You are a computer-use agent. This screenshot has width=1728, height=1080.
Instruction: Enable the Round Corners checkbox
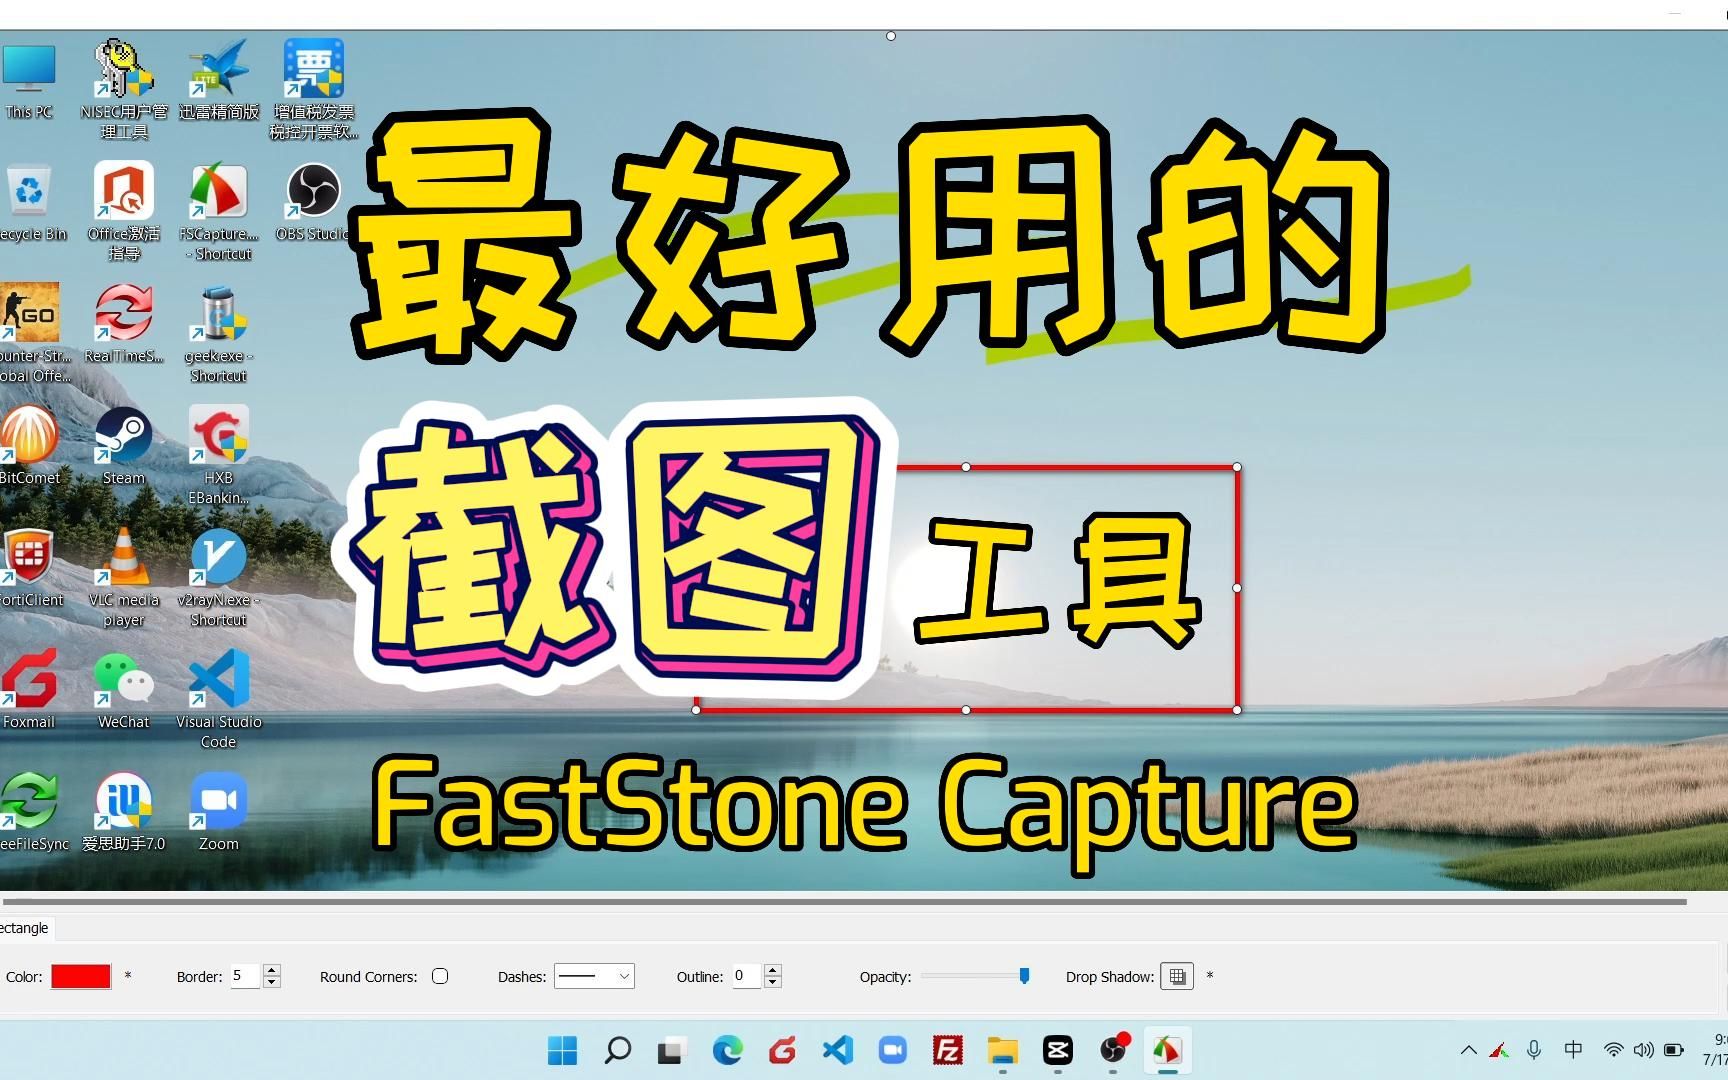440,976
